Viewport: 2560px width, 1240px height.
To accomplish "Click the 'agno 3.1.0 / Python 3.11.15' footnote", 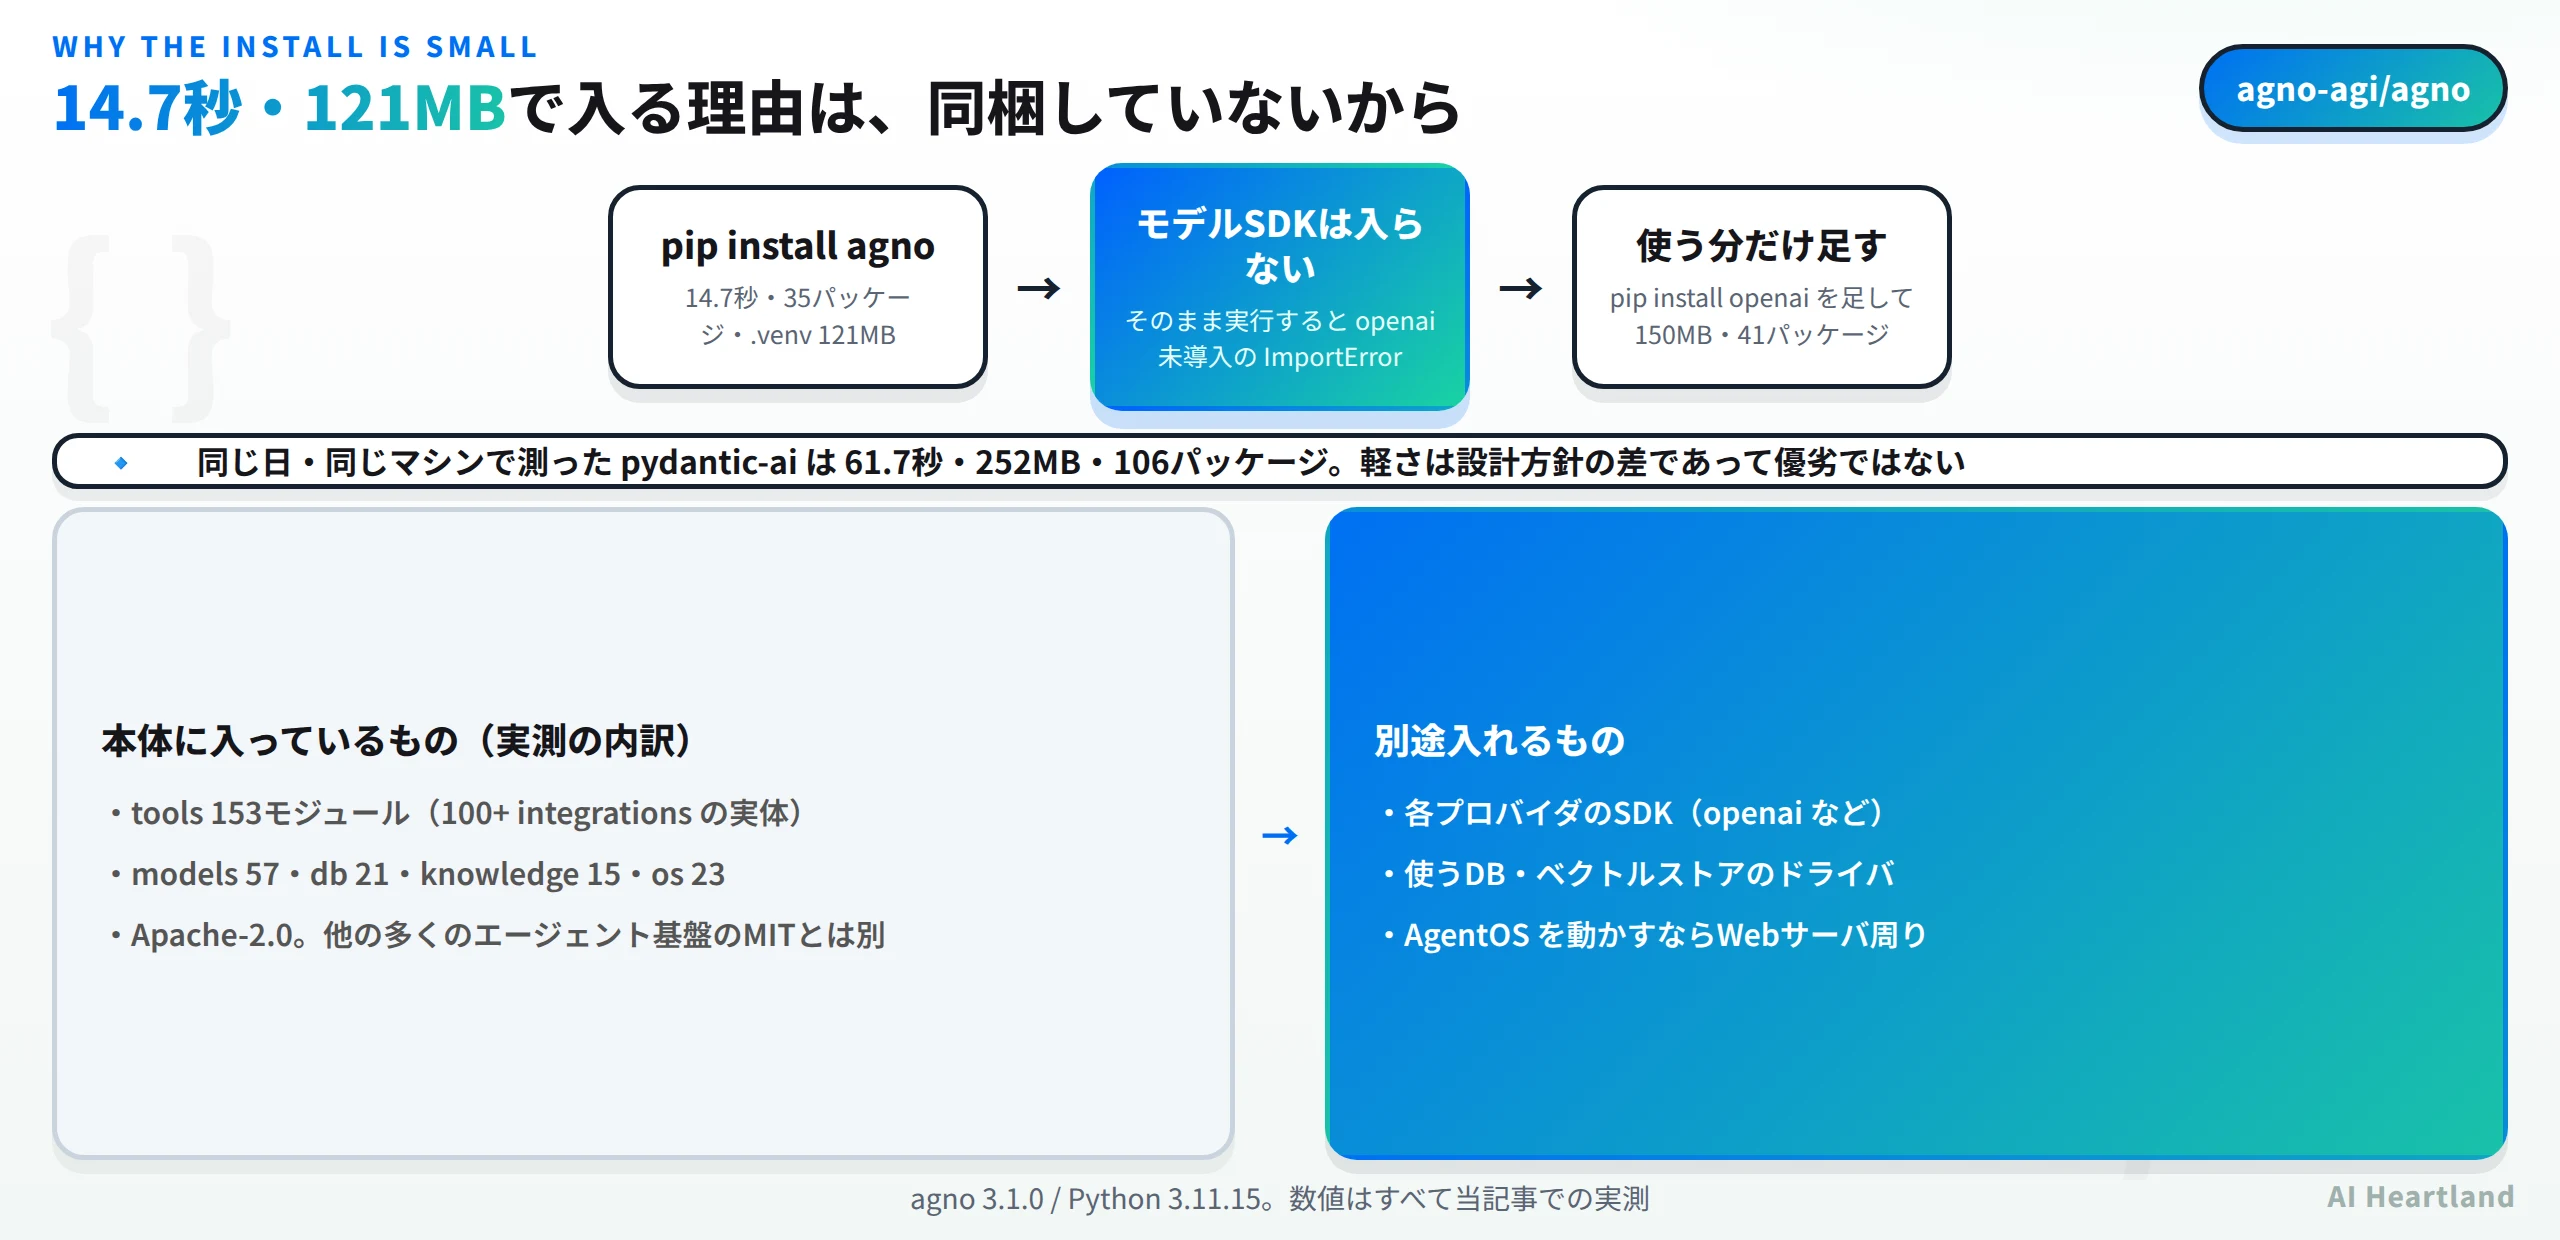I will (1279, 1198).
